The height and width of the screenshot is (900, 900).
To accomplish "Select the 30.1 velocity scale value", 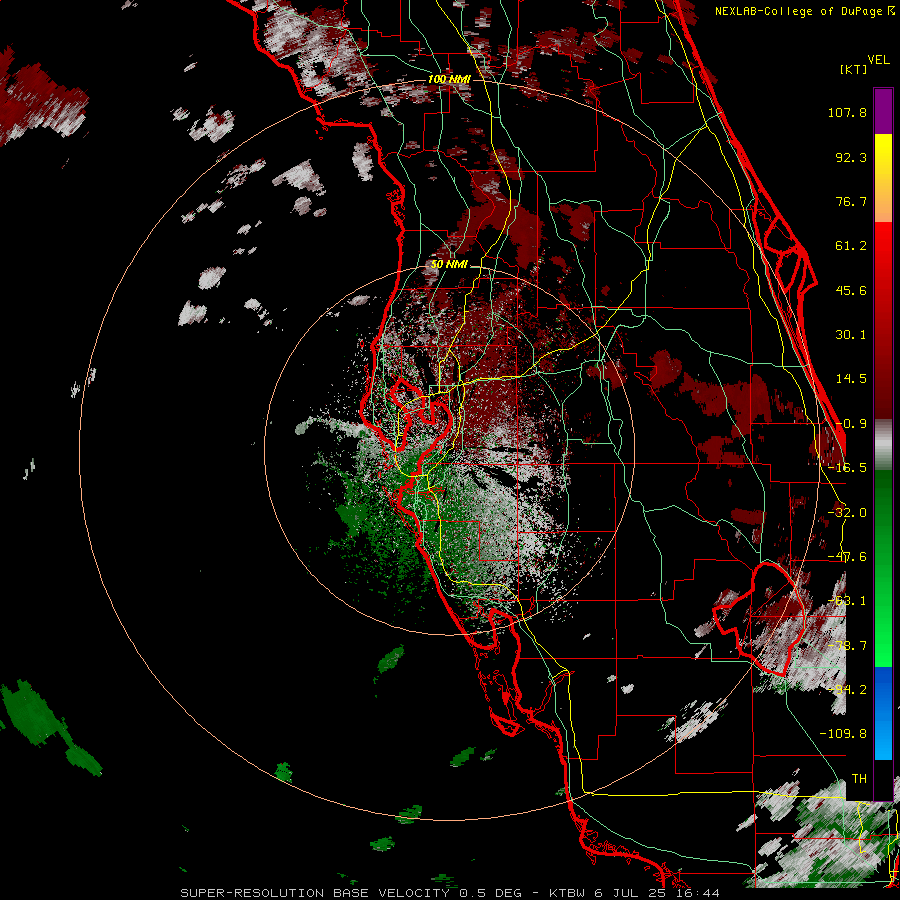I will [851, 335].
